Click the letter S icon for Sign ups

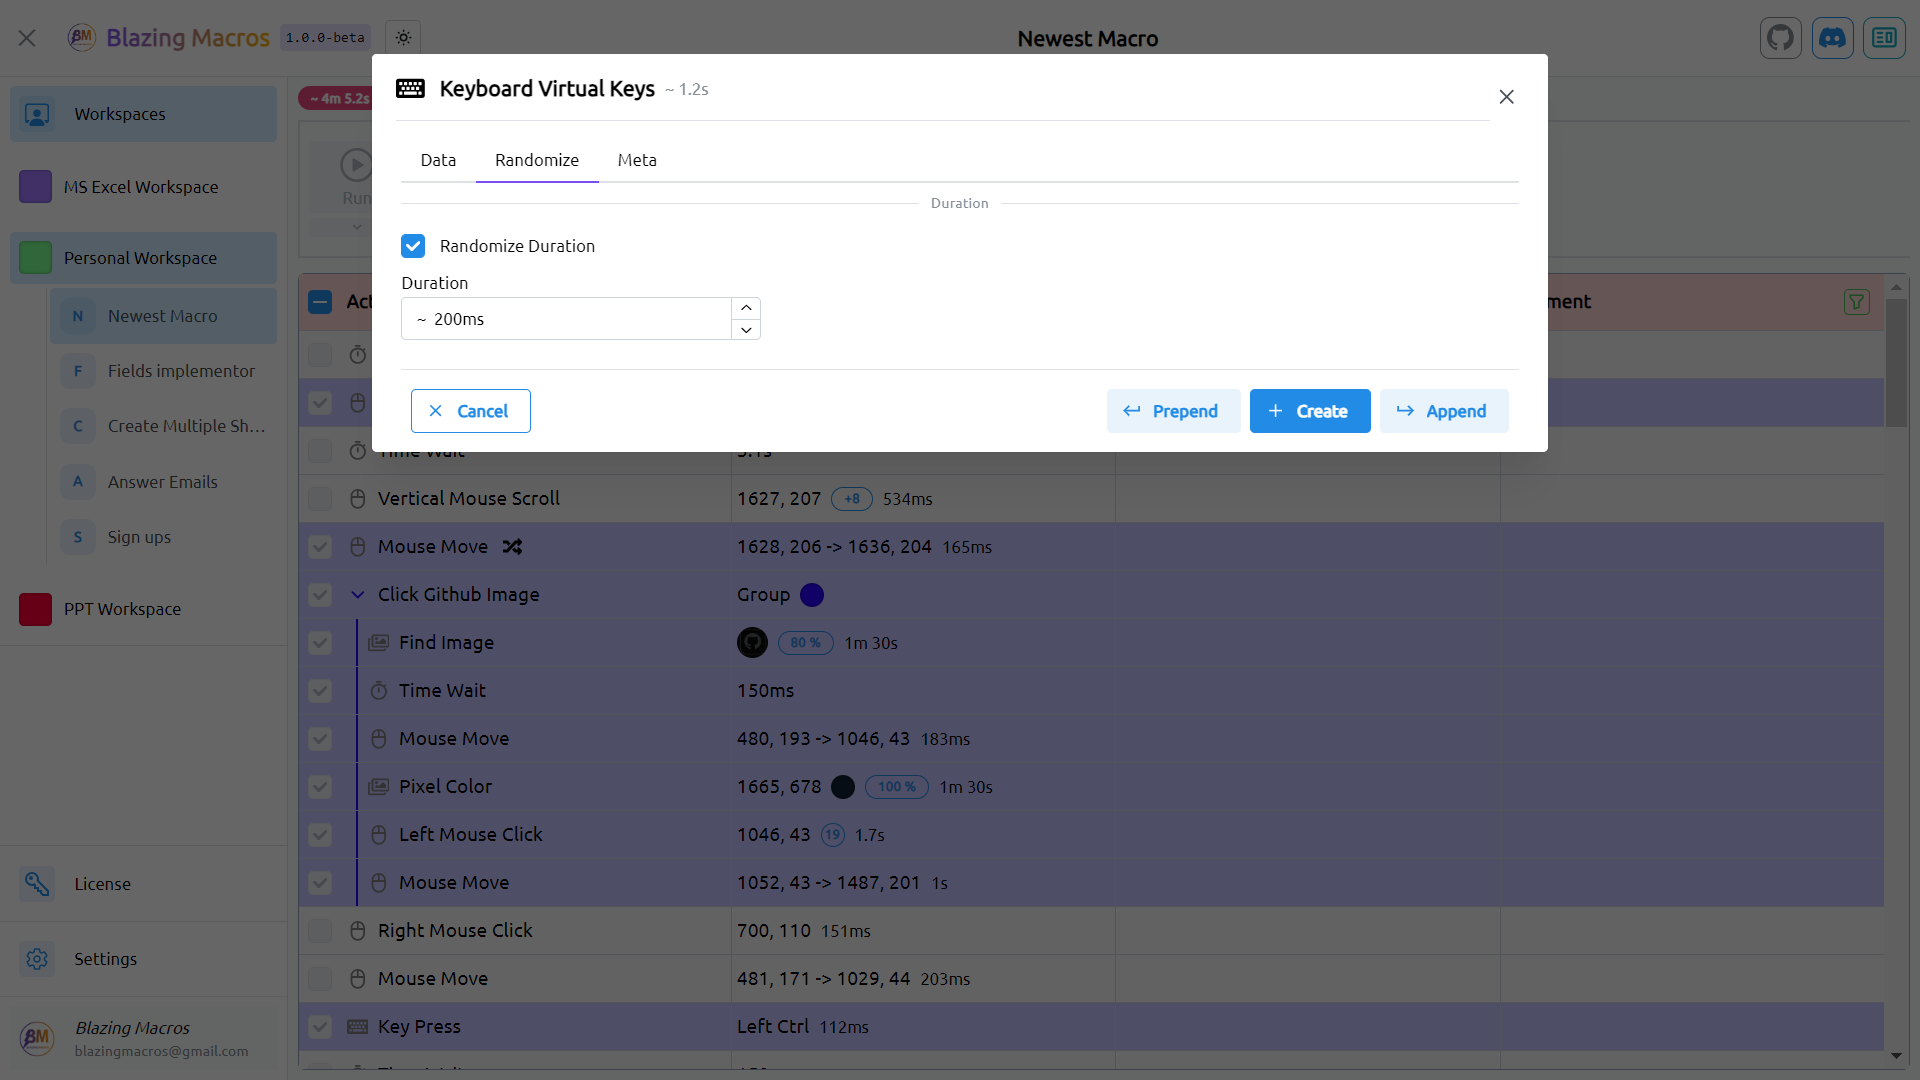[78, 537]
